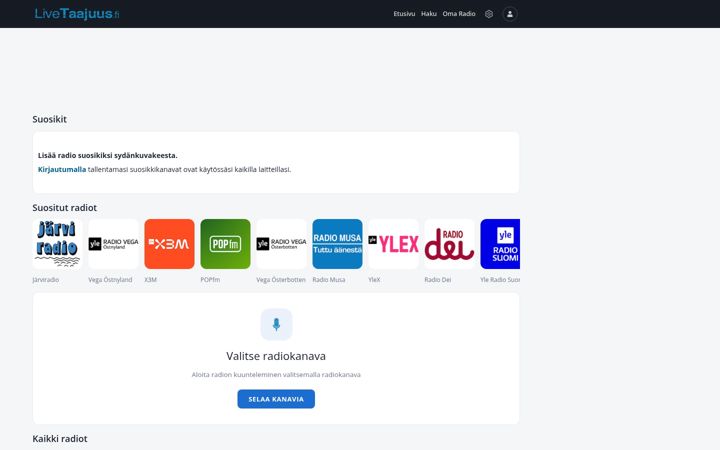Screen dimensions: 720x450
Task: Click the LiveTaajuus.fi logo
Action: 77,14
